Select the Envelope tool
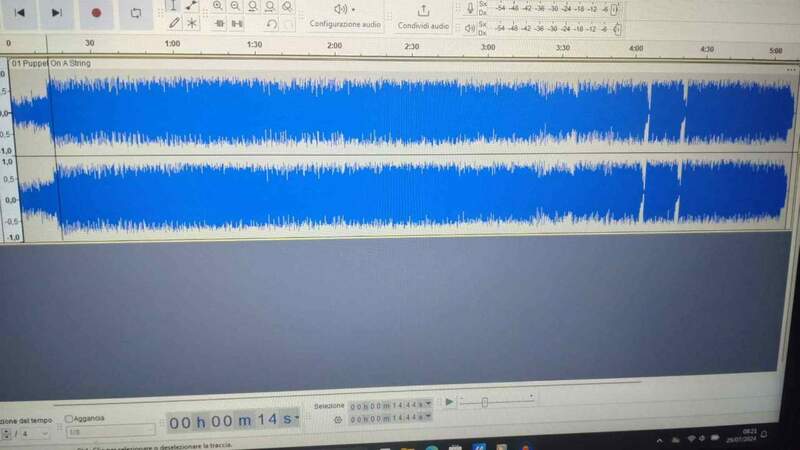 tap(191, 6)
